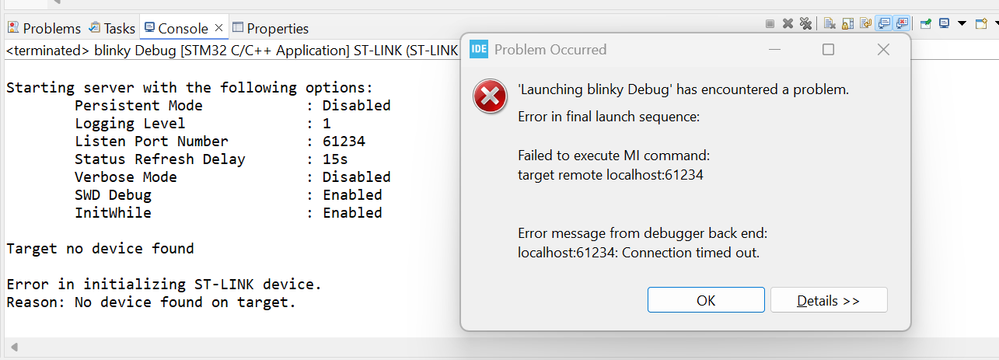Open the new console view dropdown arrow

tap(995, 24)
